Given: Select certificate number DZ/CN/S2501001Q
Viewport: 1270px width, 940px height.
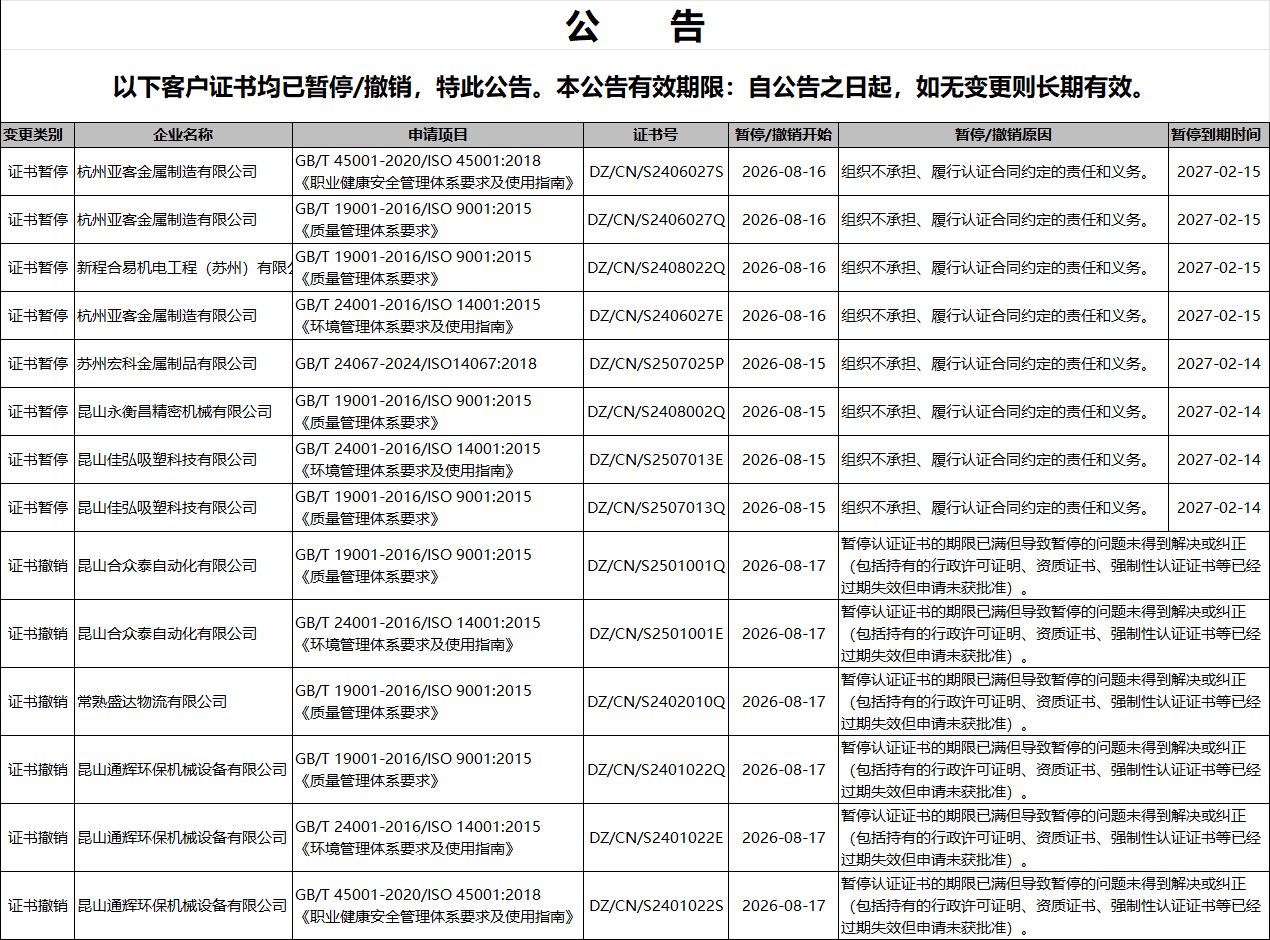Looking at the screenshot, I should coord(656,565).
